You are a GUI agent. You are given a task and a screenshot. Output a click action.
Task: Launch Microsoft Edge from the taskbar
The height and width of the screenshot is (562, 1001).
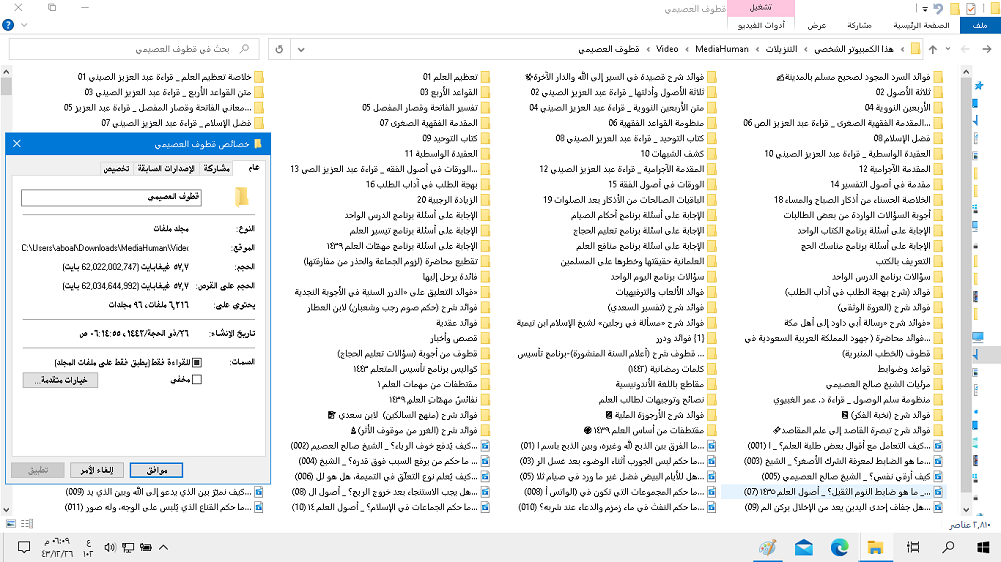[839, 547]
